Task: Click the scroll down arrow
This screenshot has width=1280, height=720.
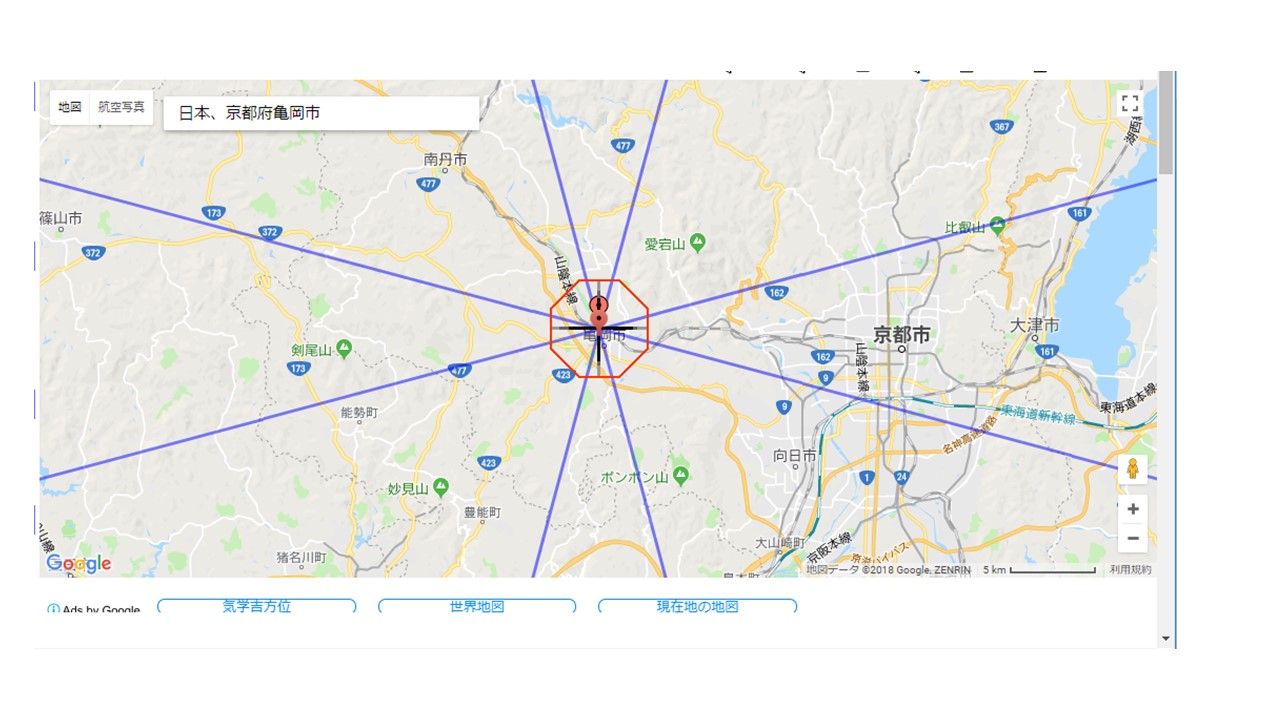Action: (1166, 638)
